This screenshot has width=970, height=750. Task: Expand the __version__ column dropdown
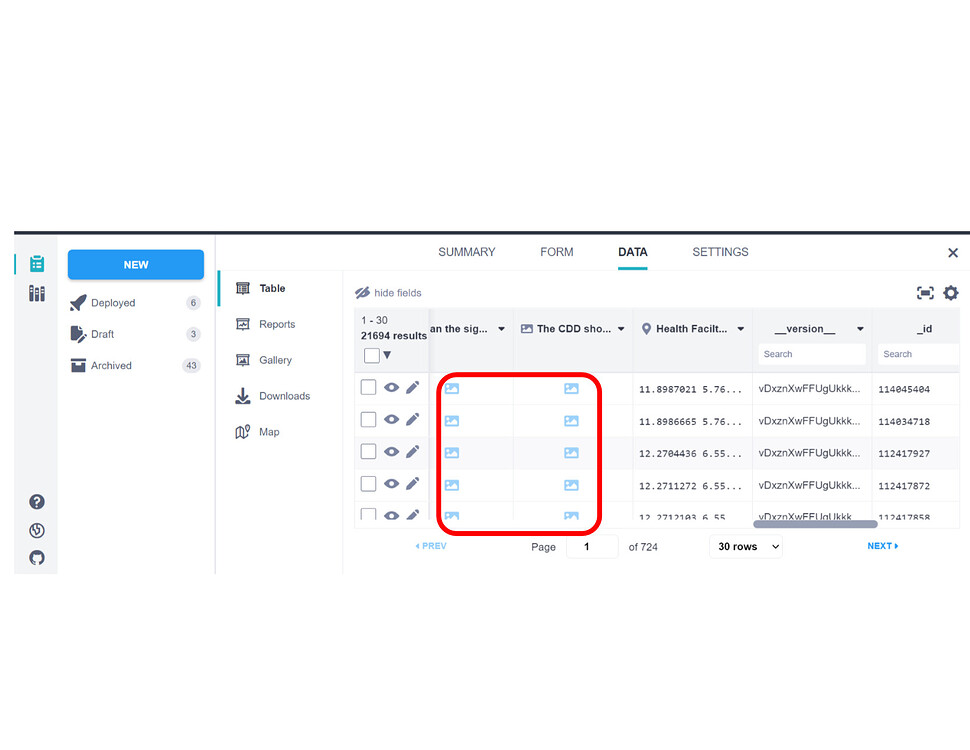click(x=860, y=327)
